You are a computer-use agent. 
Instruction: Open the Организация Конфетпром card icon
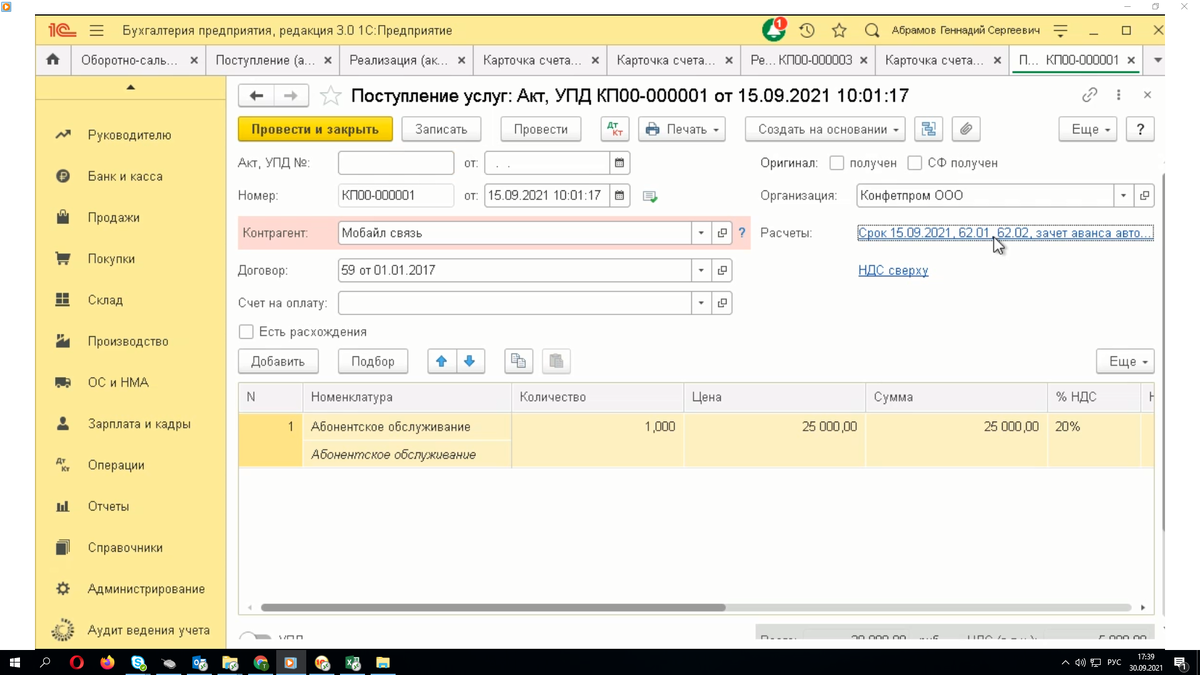1145,196
